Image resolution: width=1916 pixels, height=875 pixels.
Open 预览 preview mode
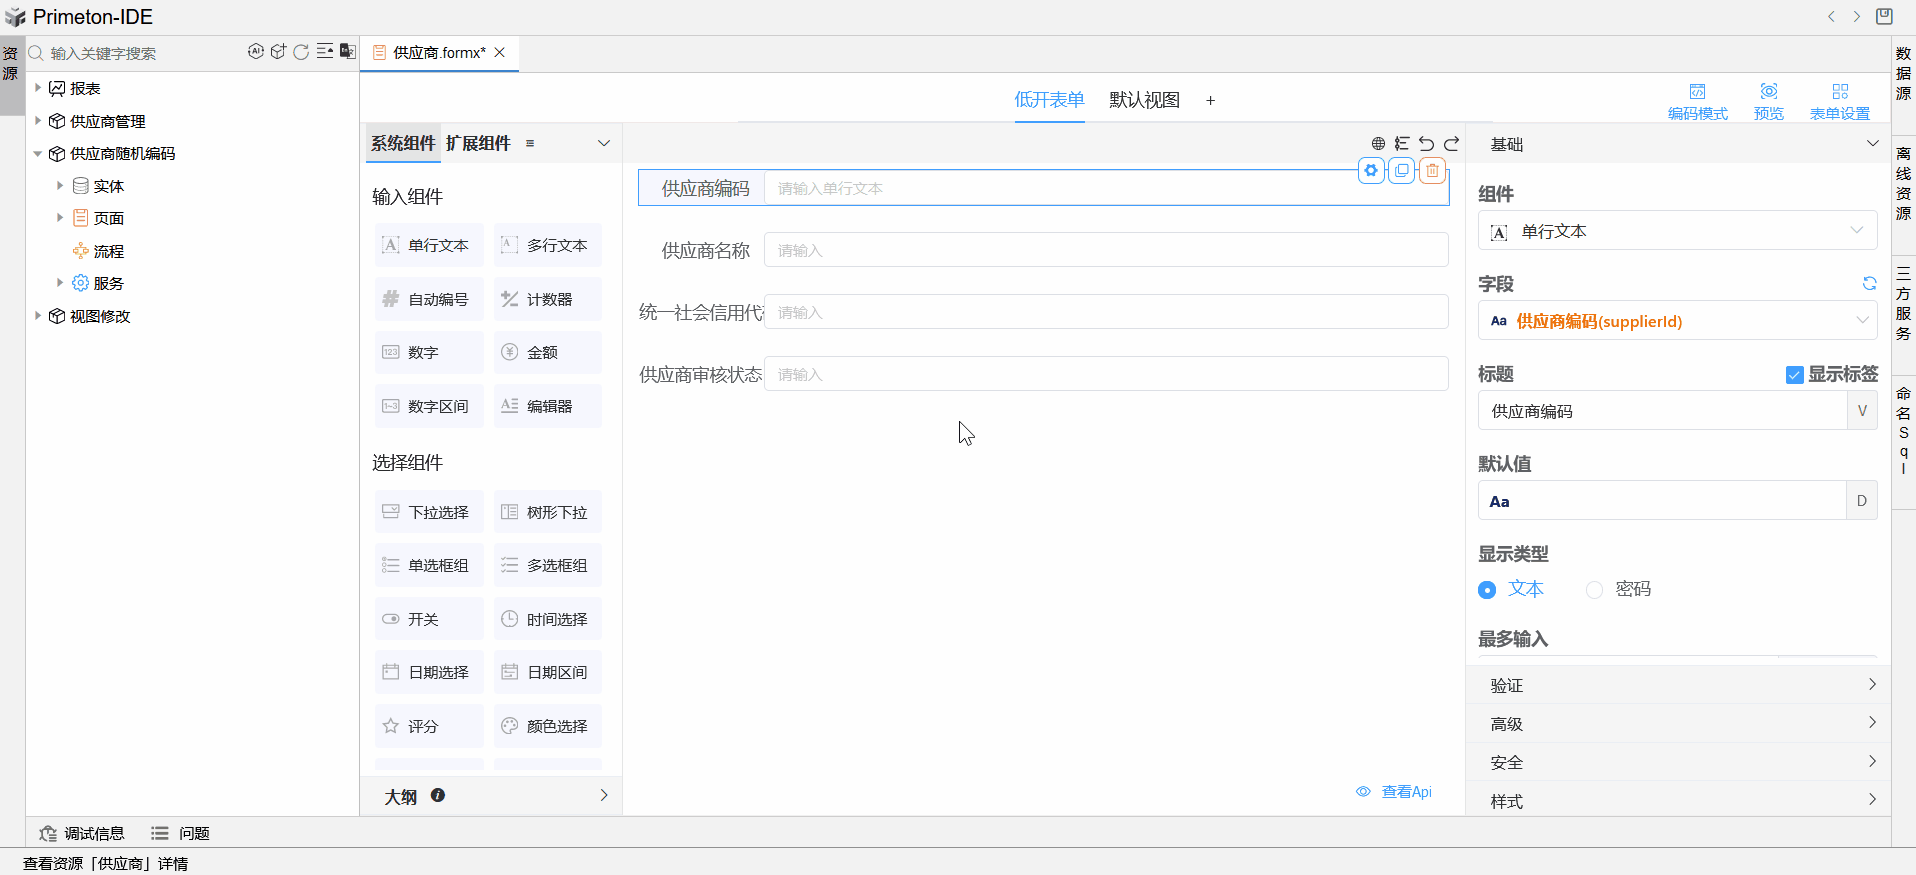tap(1768, 101)
